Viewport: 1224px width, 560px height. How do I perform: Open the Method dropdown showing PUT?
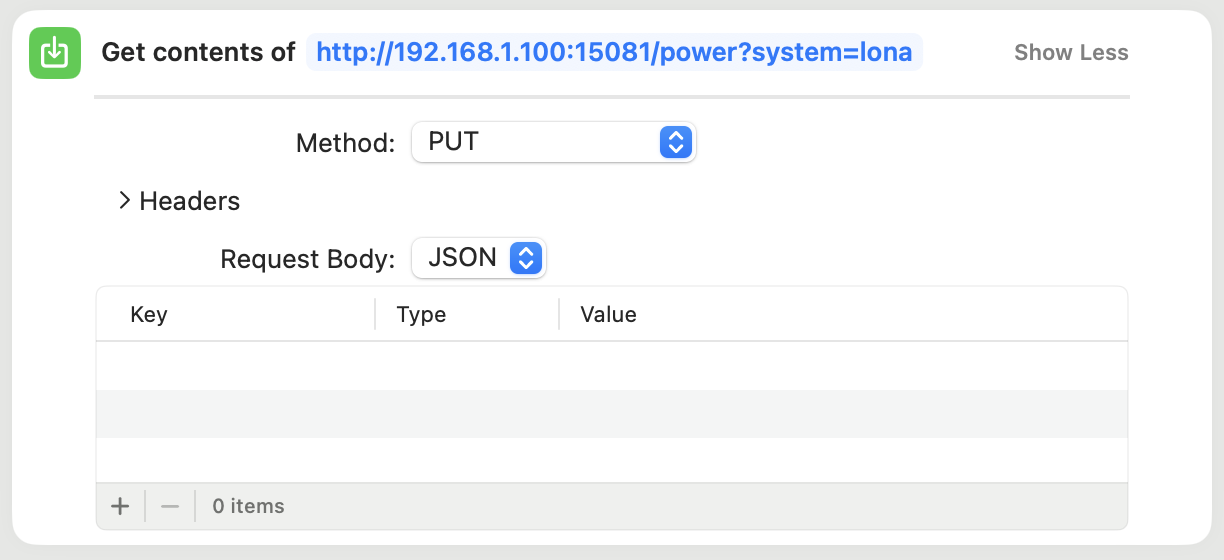click(x=553, y=142)
